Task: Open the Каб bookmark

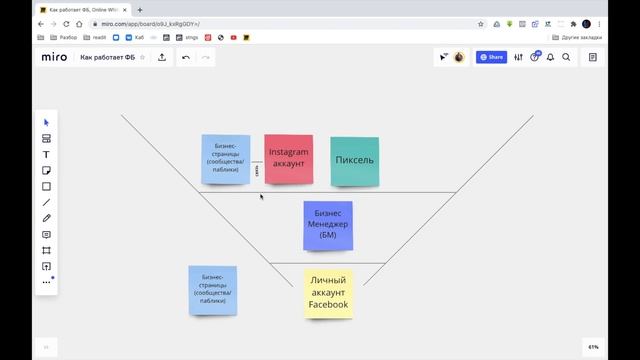Action: 135,38
